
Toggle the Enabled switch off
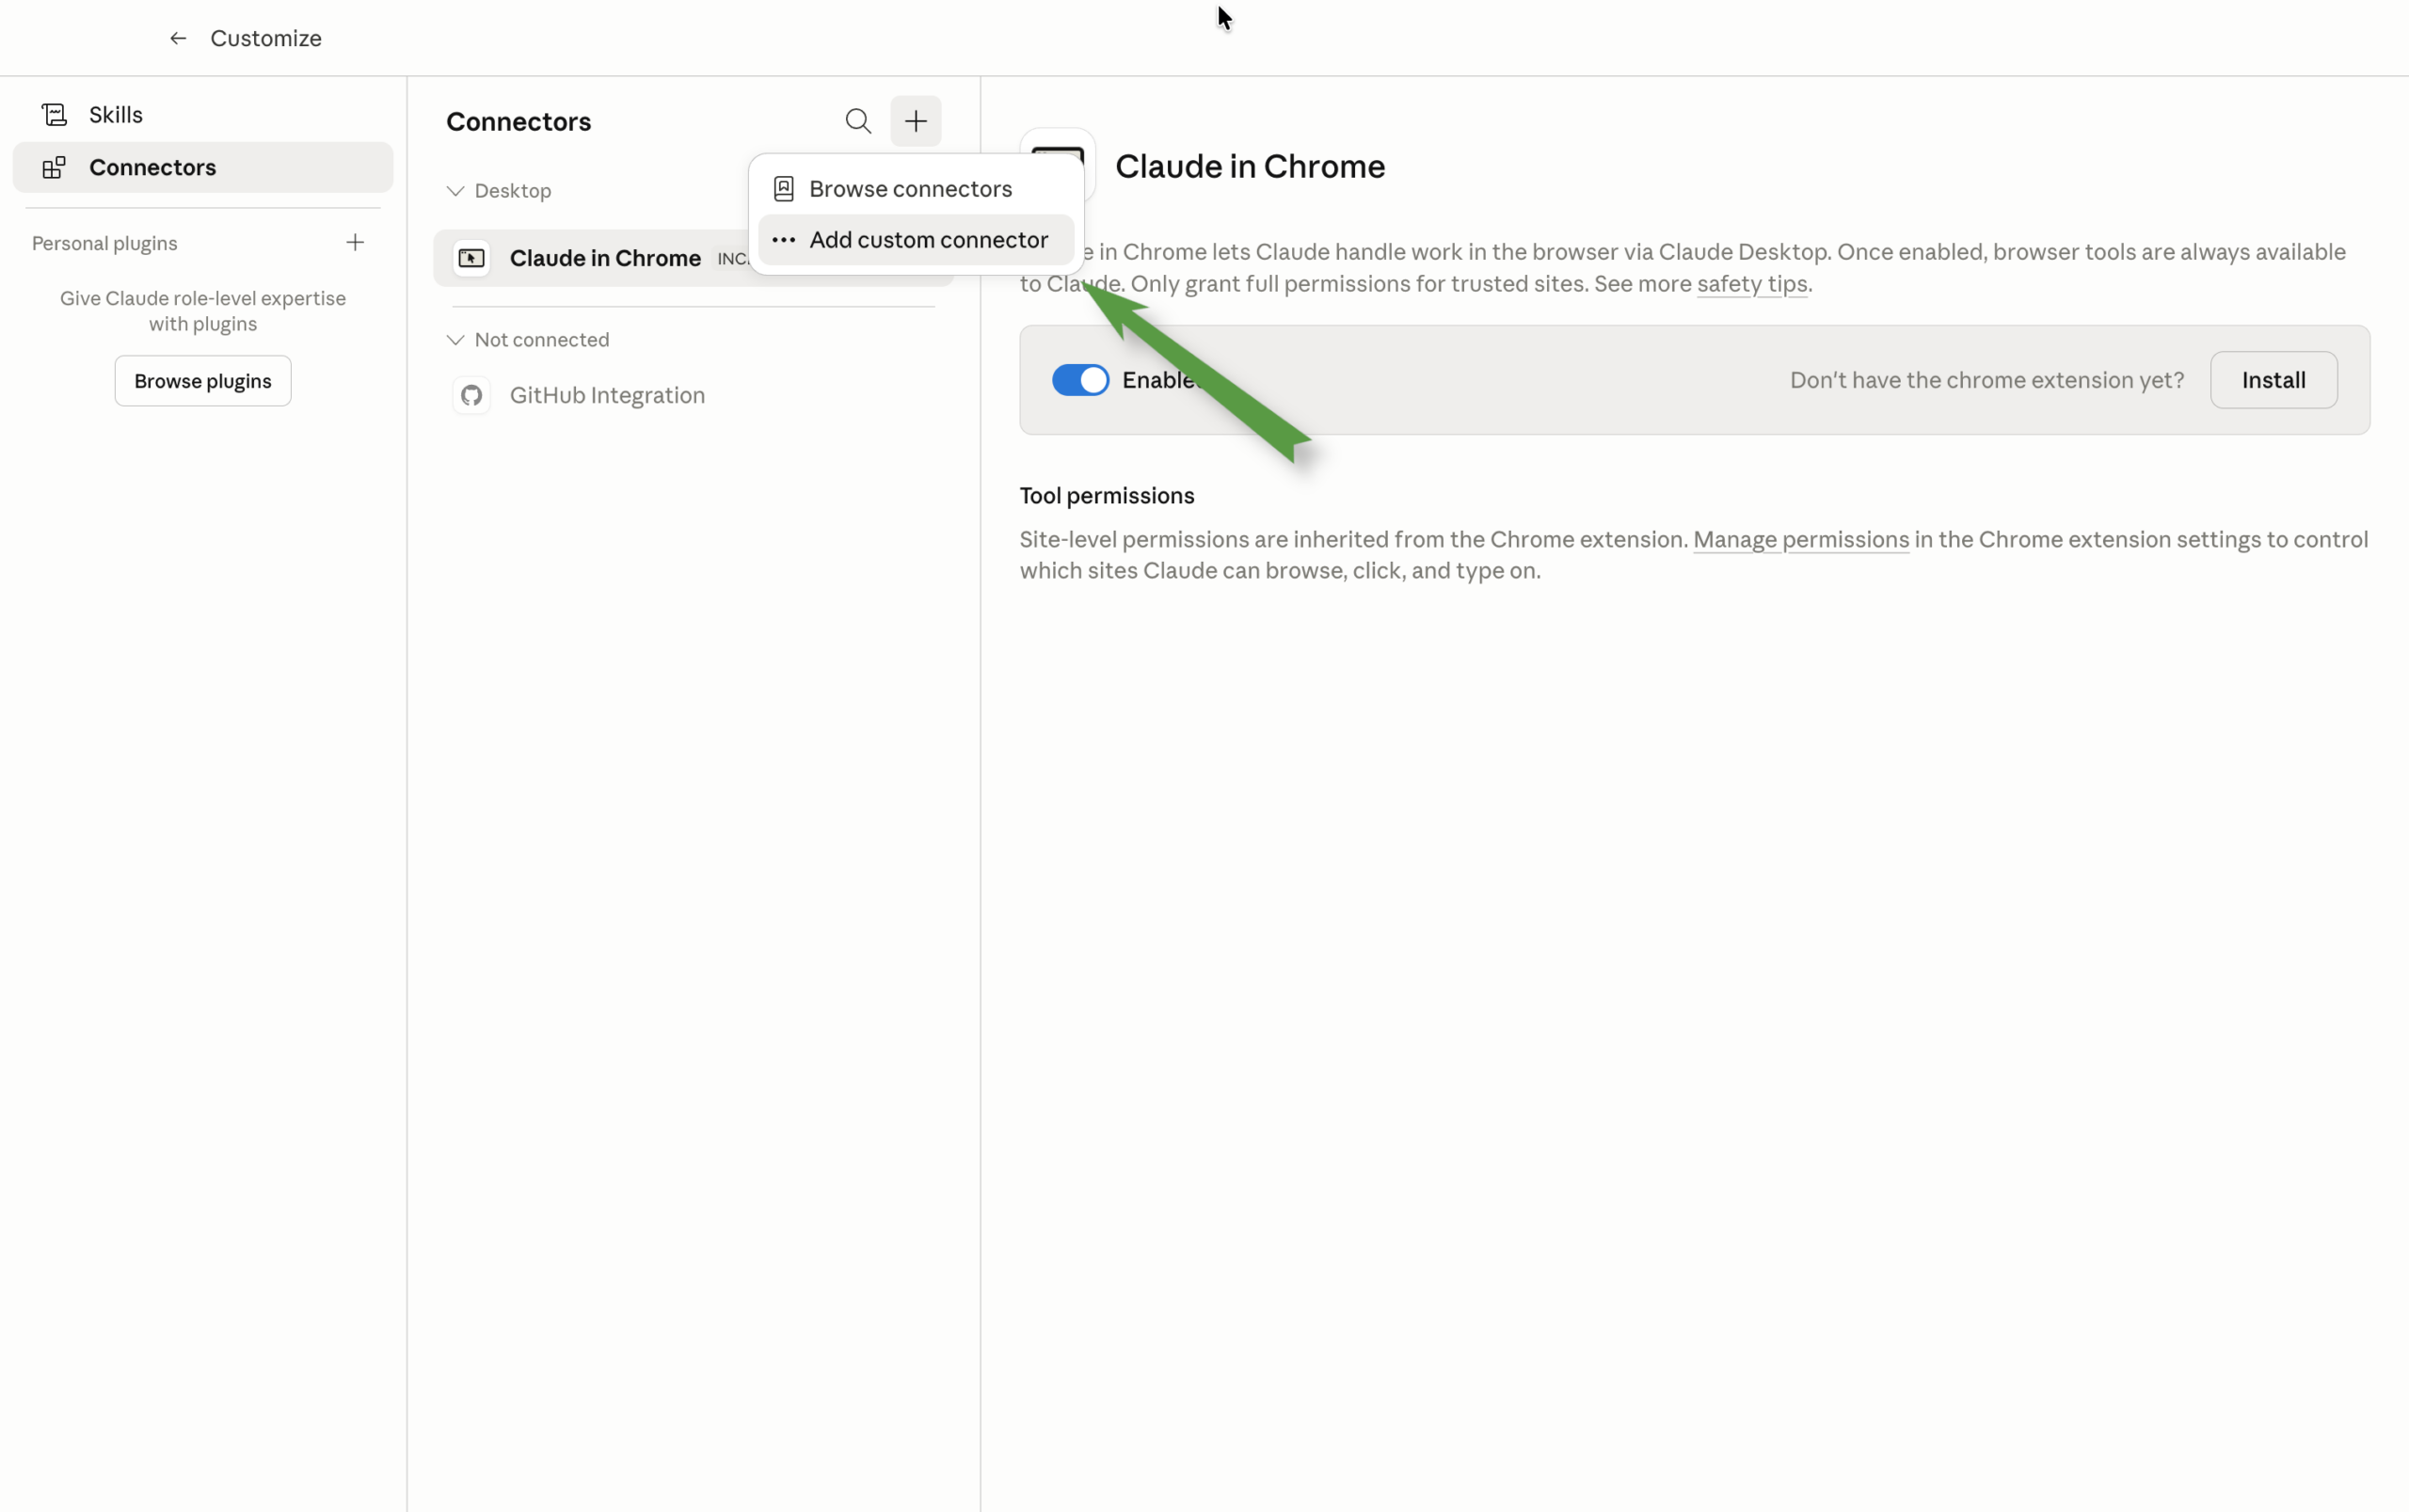coord(1080,380)
